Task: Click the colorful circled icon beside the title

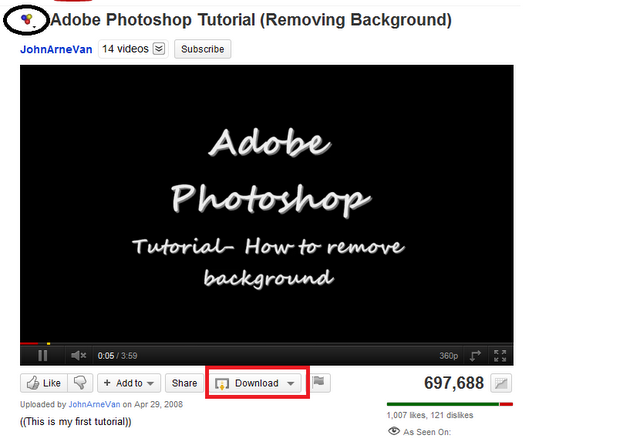Action: tap(27, 19)
